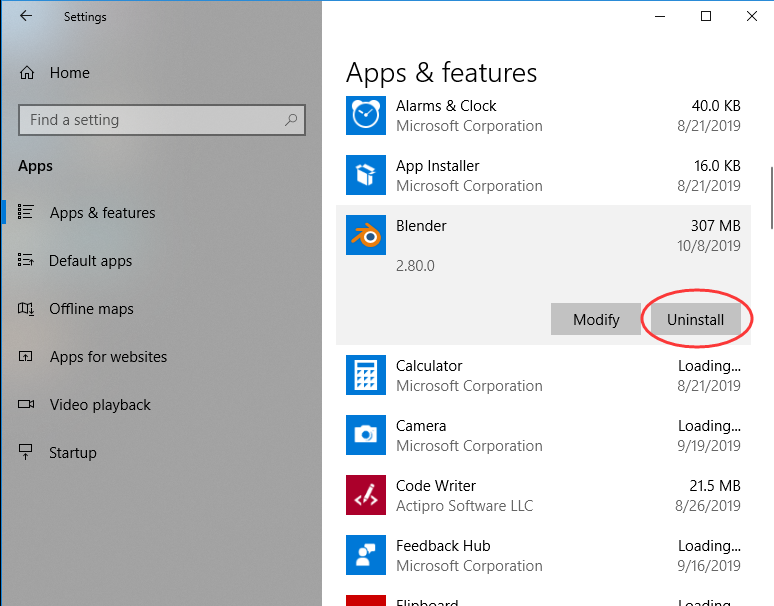Select the Video playback camera icon
The height and width of the screenshot is (606, 774).
(26, 404)
